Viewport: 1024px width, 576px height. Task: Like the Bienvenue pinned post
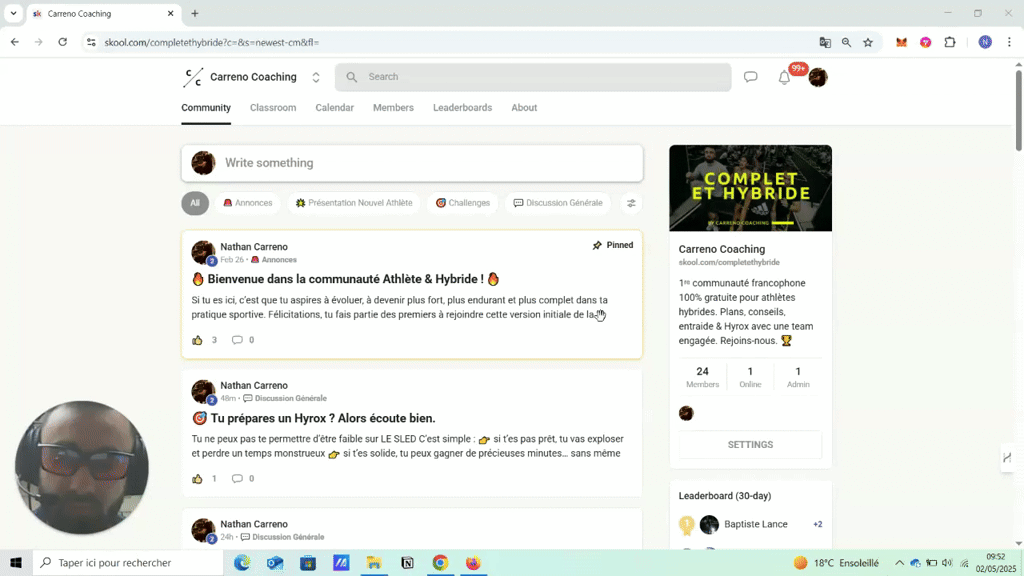(x=197, y=340)
